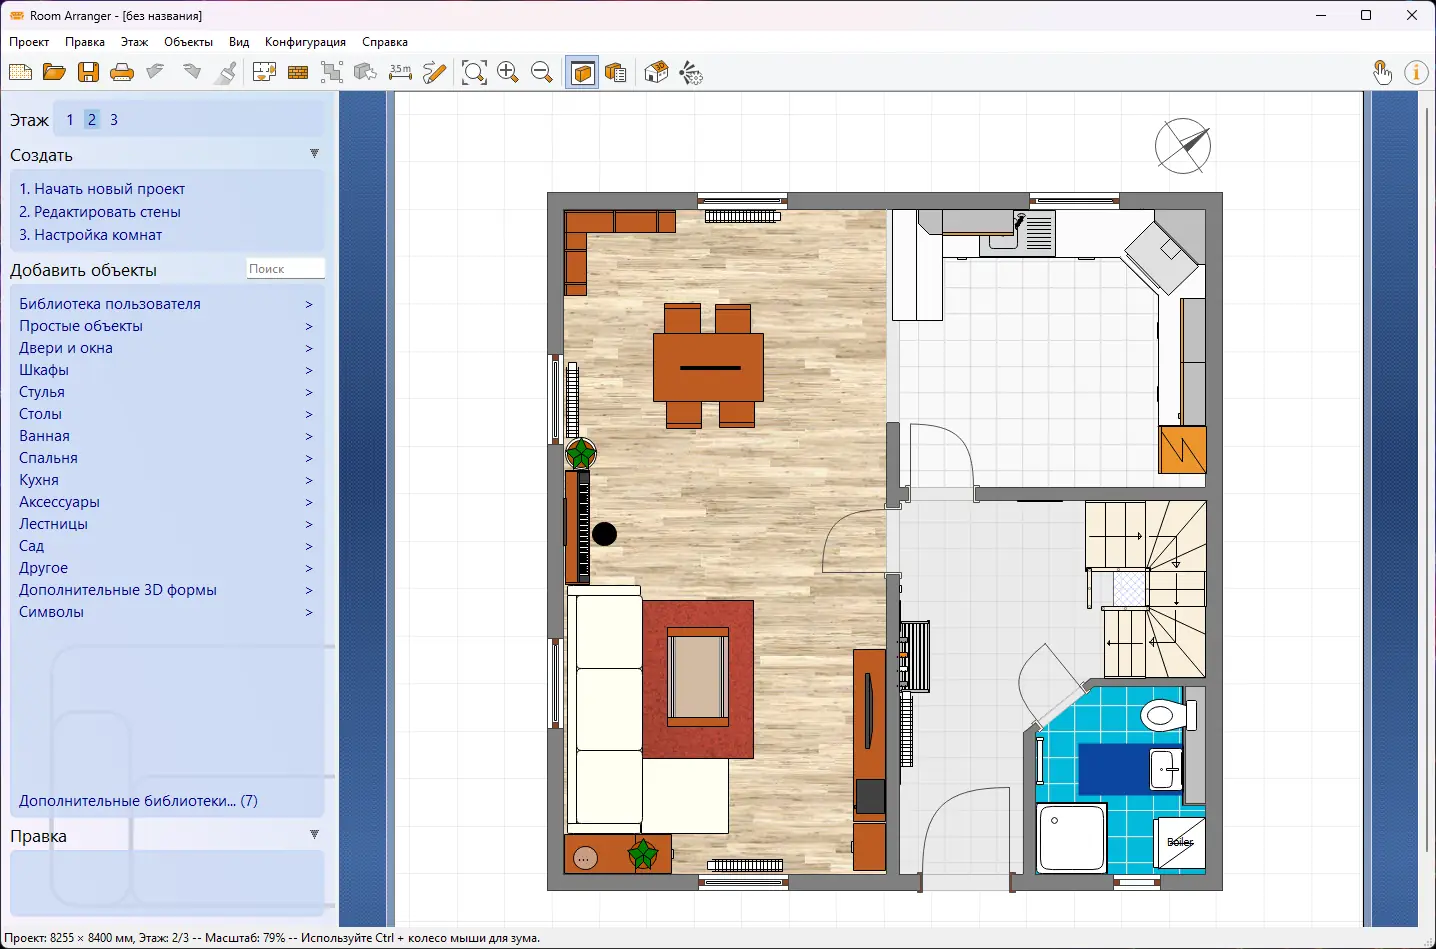
Task: Open a project with the folder icon
Action: tap(54, 72)
